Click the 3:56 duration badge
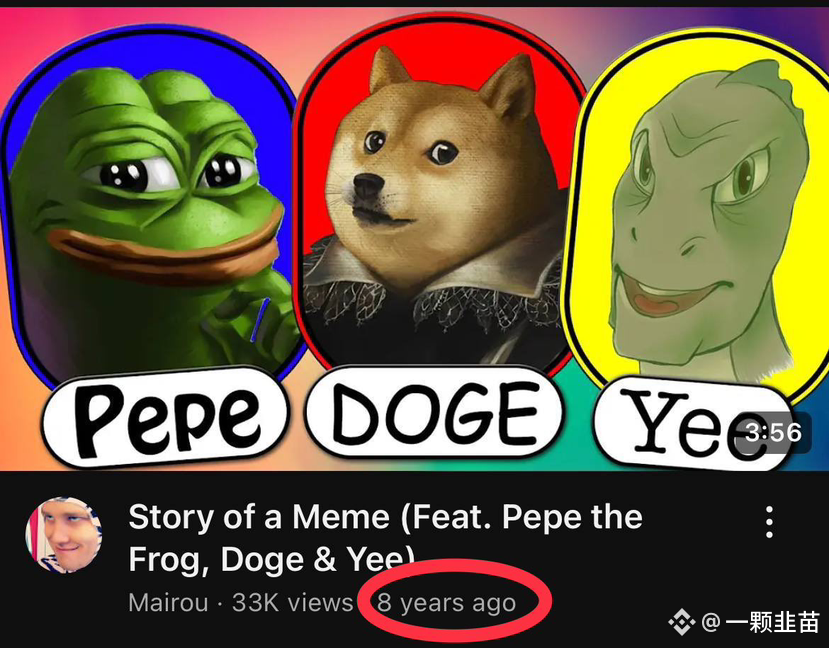The width and height of the screenshot is (829, 648). click(773, 432)
